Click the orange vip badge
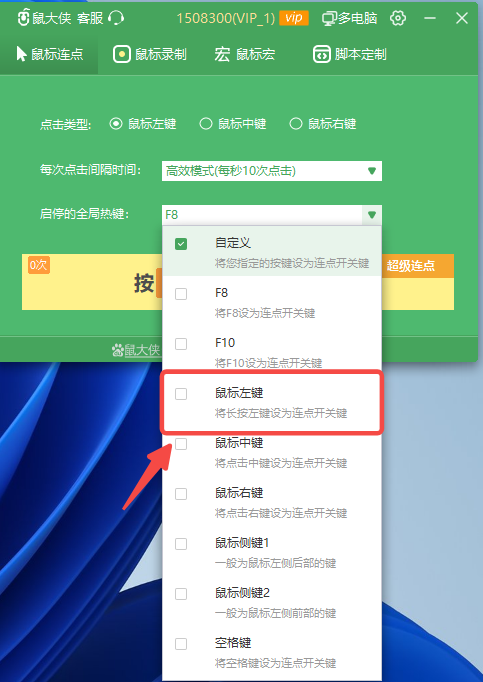Screen dimensions: 483x682 pyautogui.click(x=294, y=18)
